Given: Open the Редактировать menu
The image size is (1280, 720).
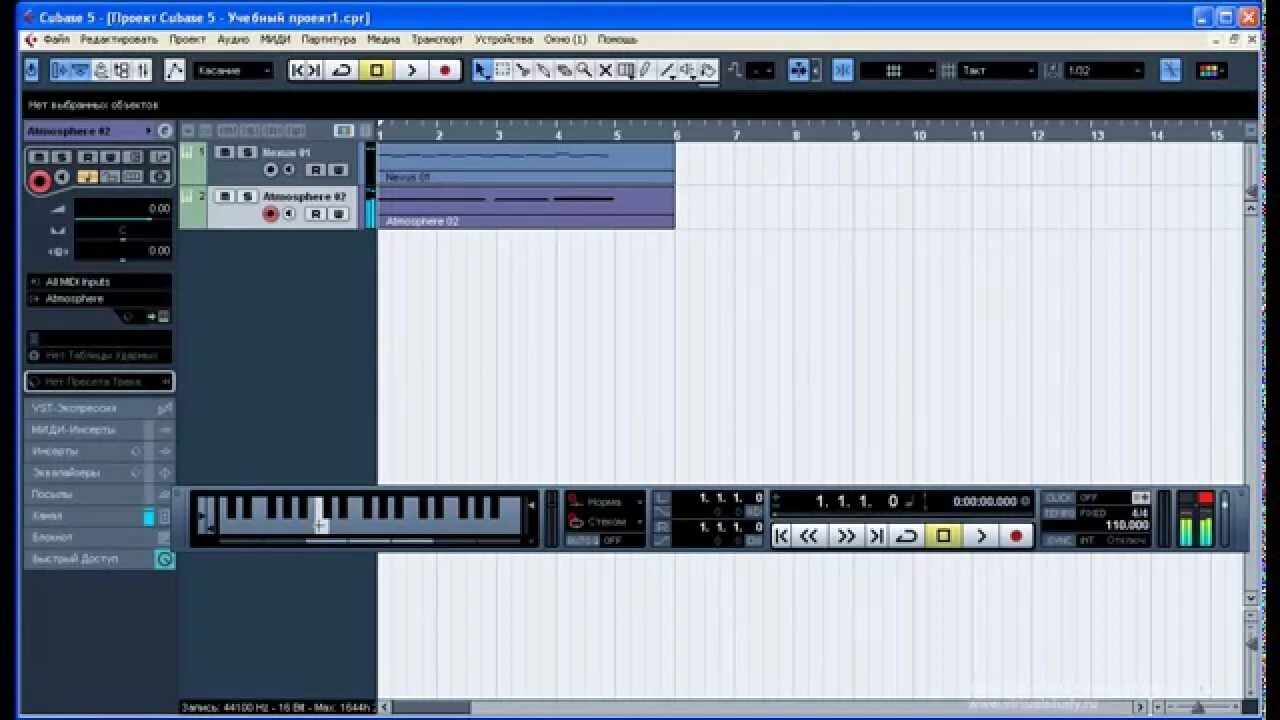Looking at the screenshot, I should tap(119, 39).
